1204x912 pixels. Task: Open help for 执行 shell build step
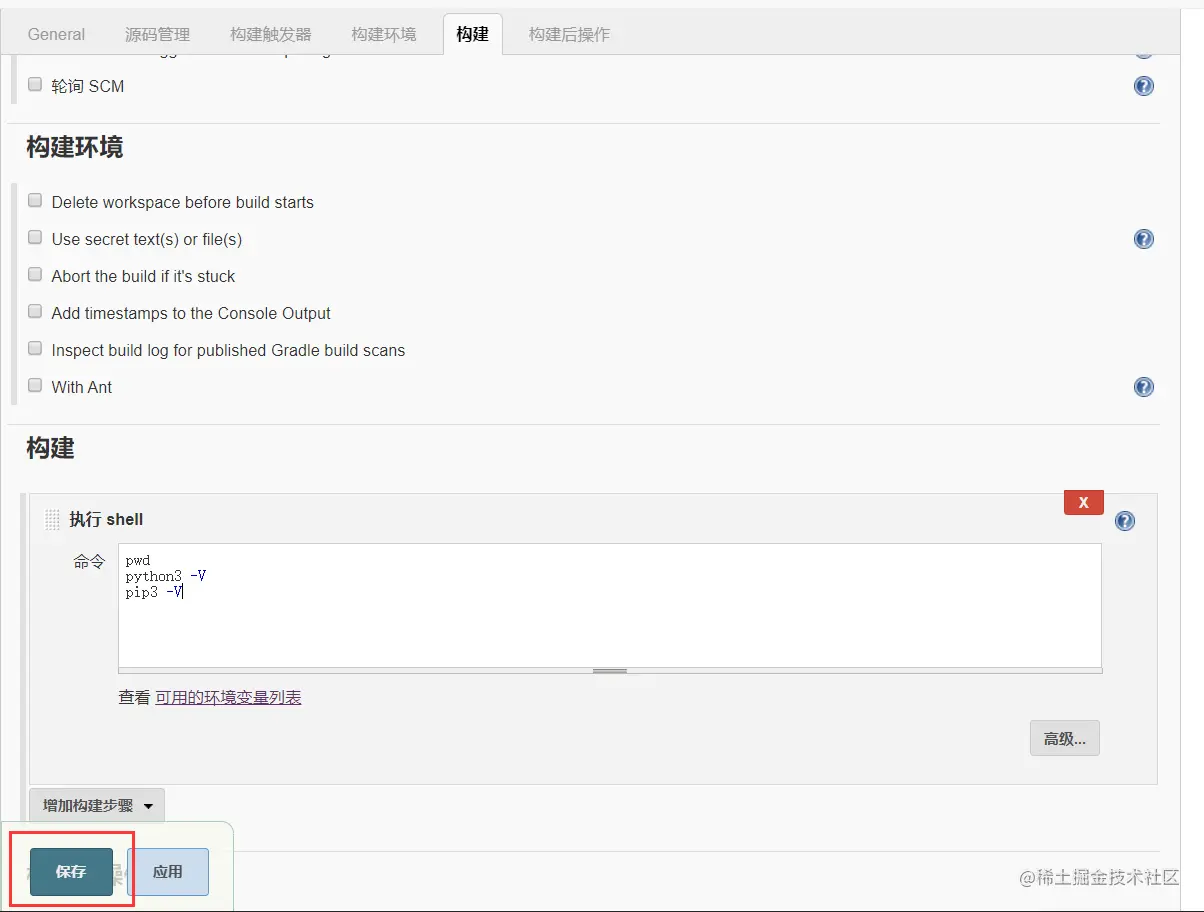[x=1125, y=521]
